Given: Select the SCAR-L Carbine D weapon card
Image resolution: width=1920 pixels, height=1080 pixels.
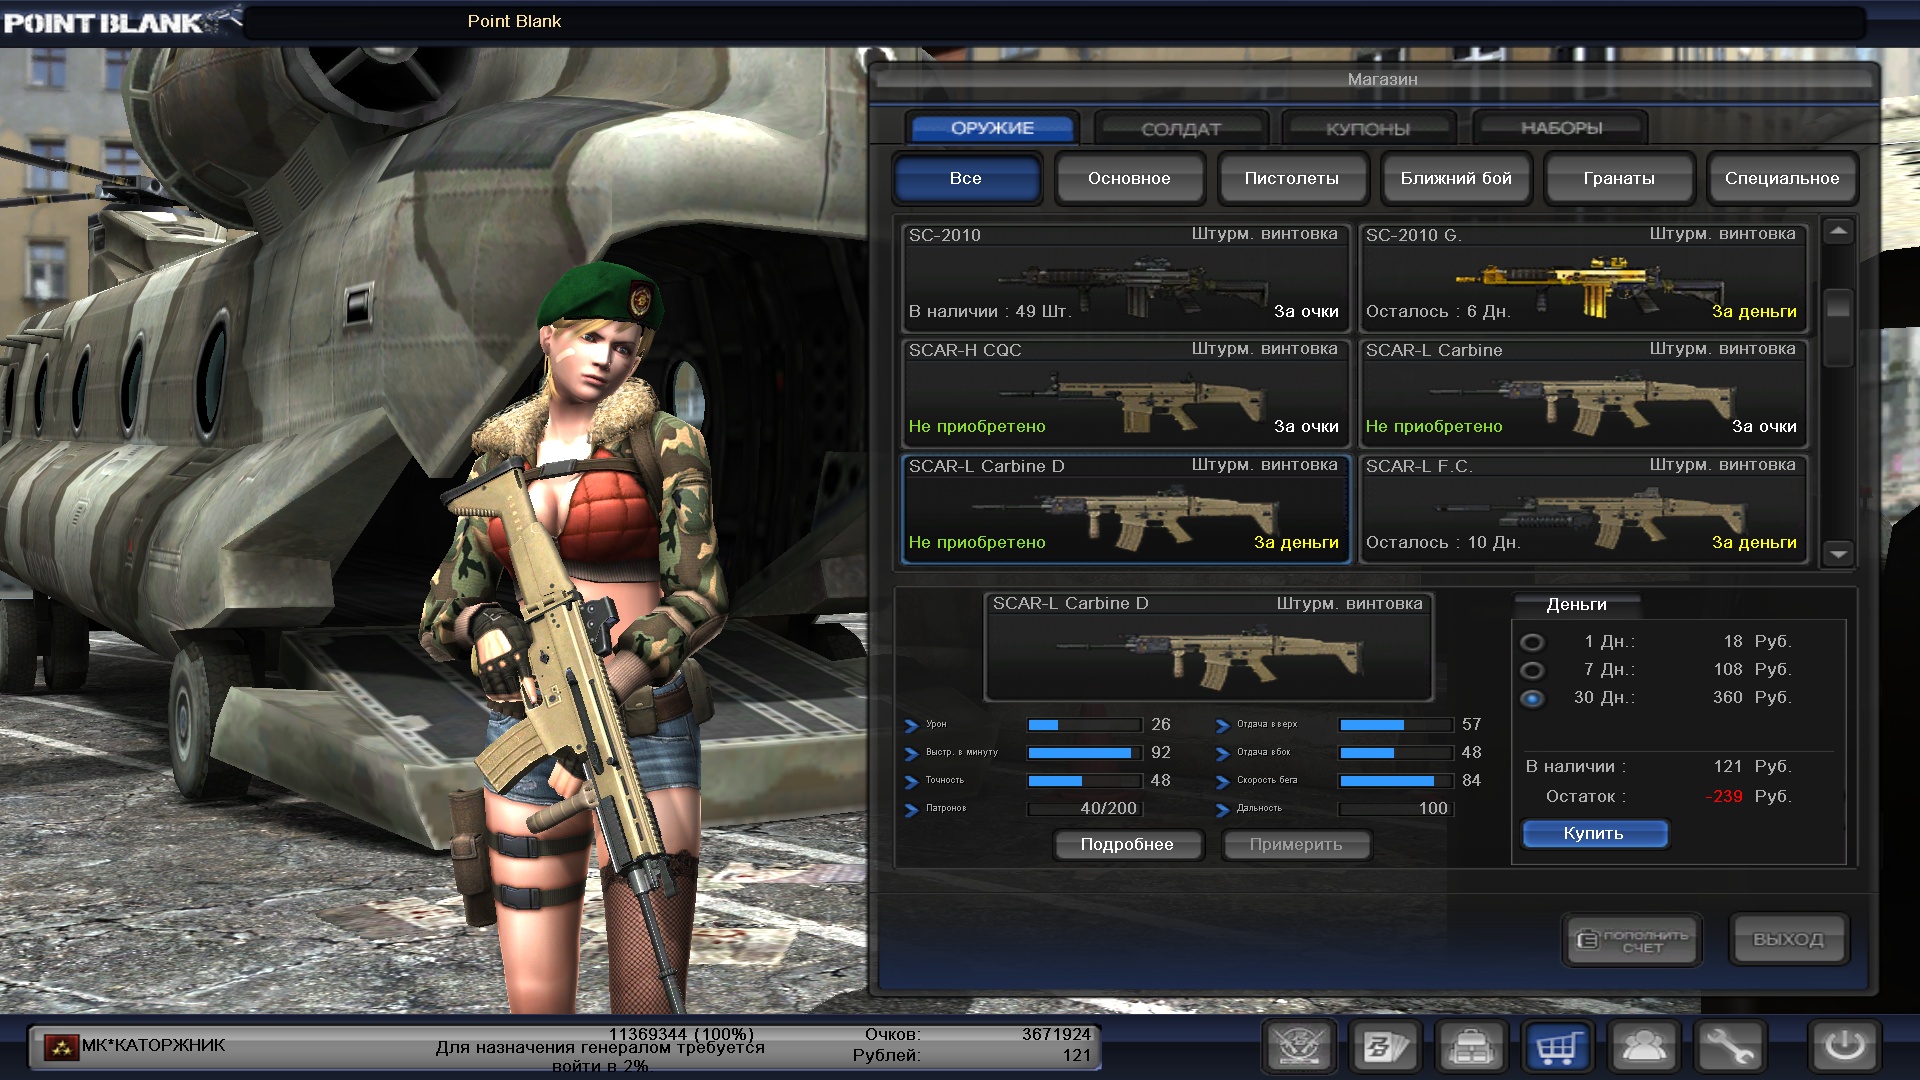Looking at the screenshot, I should click(1126, 509).
